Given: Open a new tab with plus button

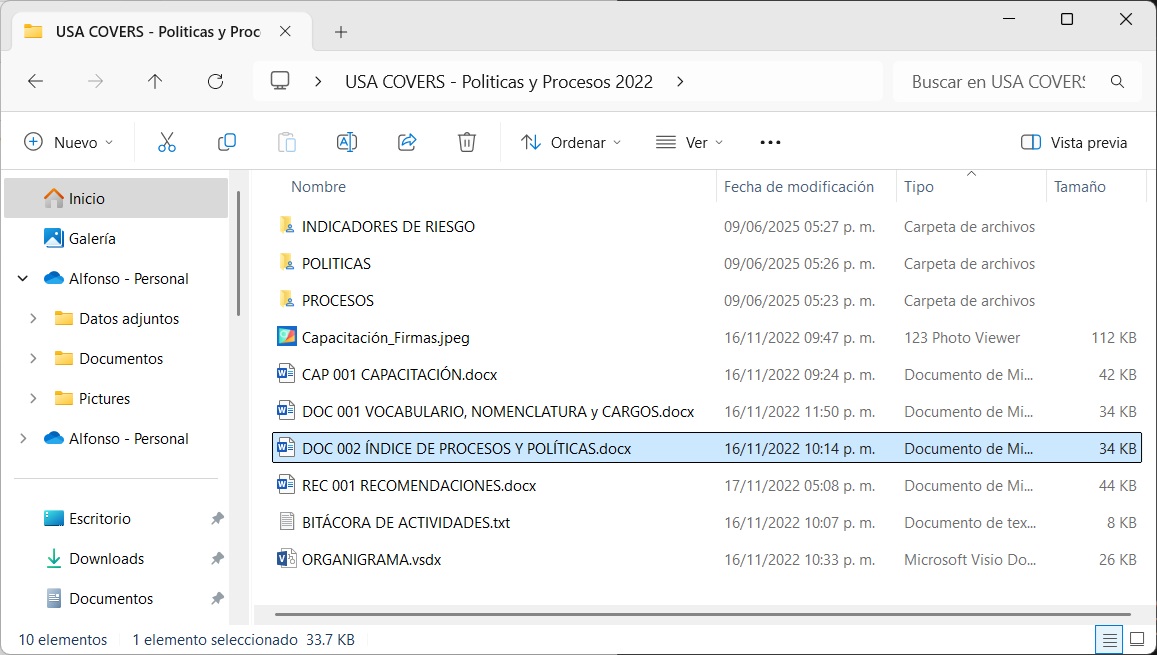Looking at the screenshot, I should pos(341,32).
